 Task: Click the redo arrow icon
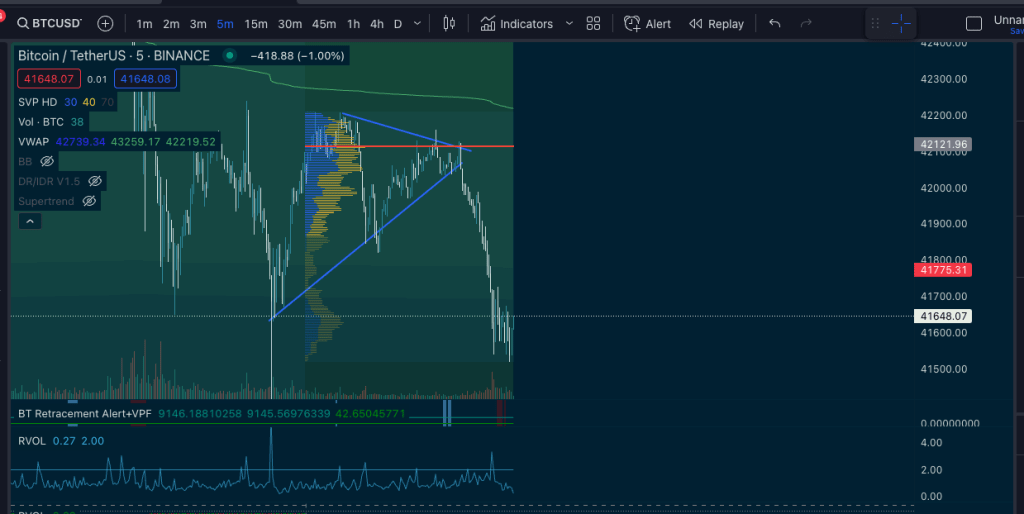[x=806, y=23]
